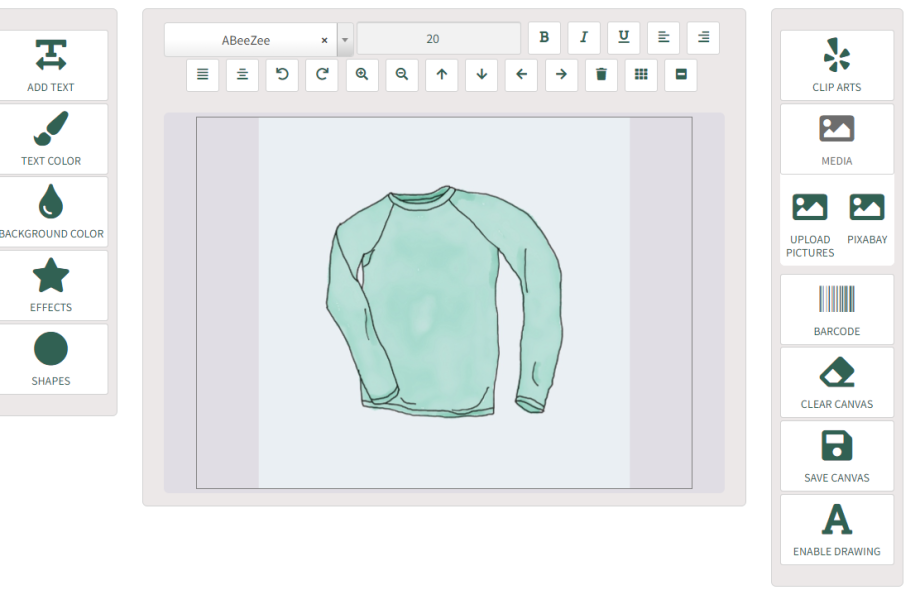Select the Background Color droplet icon

pos(51,202)
